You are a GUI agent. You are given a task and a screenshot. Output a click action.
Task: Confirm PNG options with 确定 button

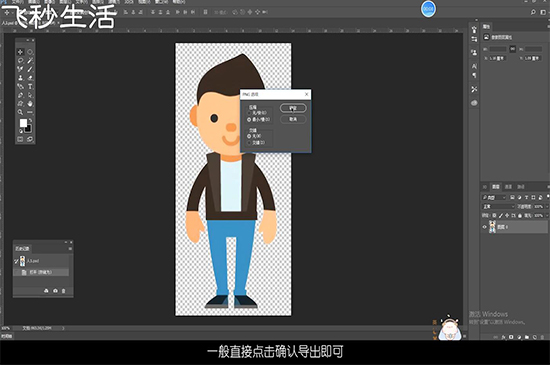293,108
